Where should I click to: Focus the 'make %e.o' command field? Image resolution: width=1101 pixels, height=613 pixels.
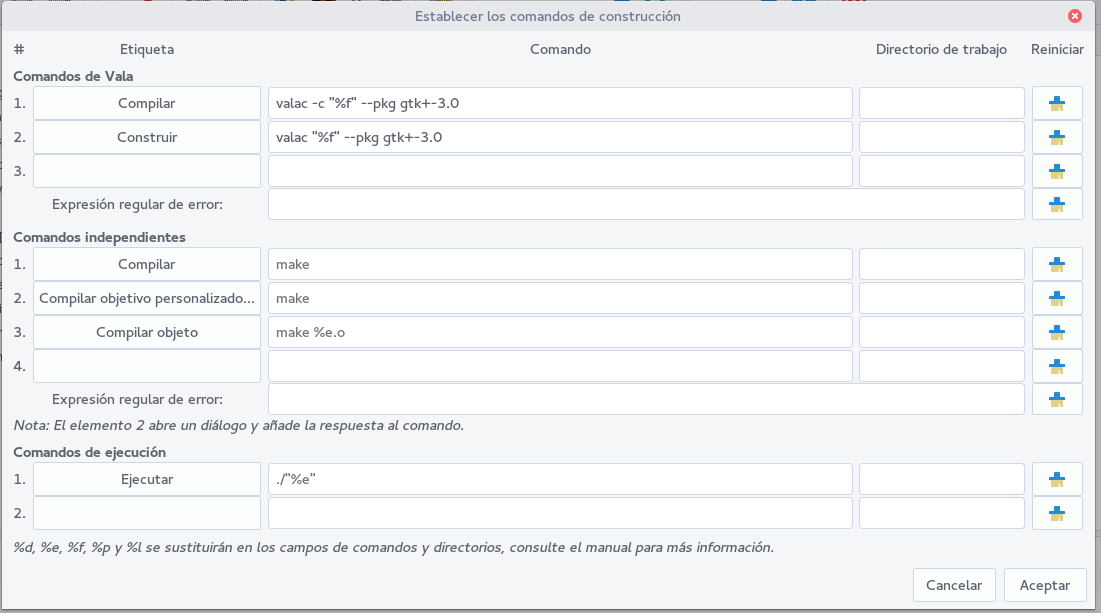[x=560, y=332]
